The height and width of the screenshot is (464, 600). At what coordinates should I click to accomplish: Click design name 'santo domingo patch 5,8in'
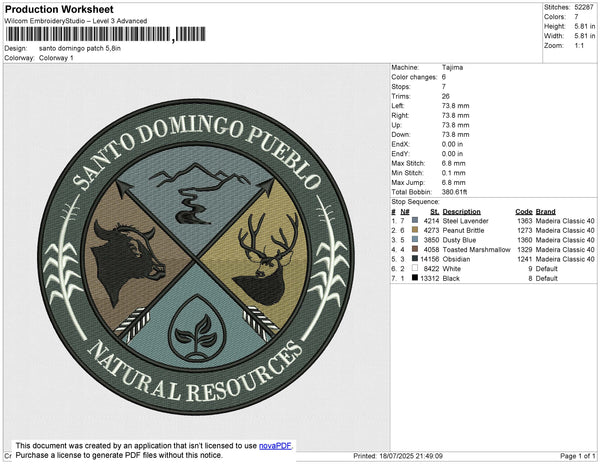click(x=80, y=49)
